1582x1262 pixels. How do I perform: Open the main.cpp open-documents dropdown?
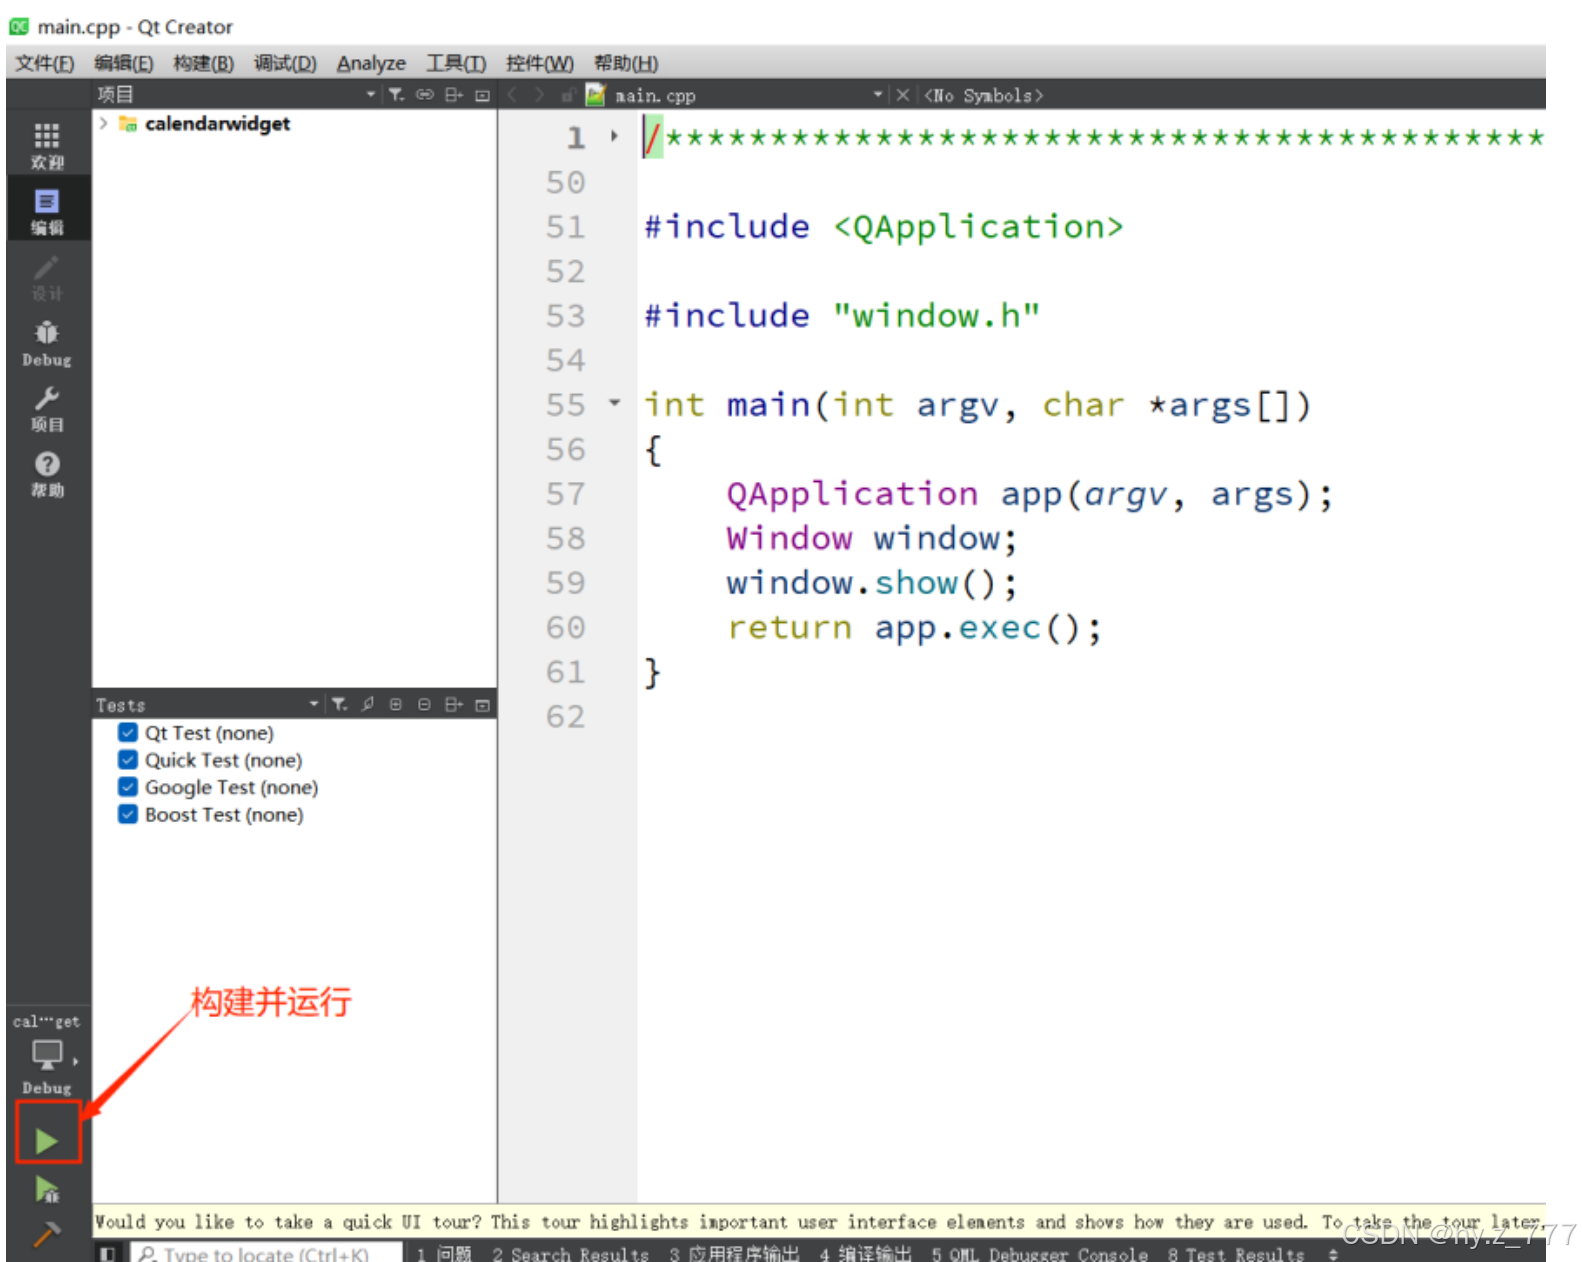877,95
